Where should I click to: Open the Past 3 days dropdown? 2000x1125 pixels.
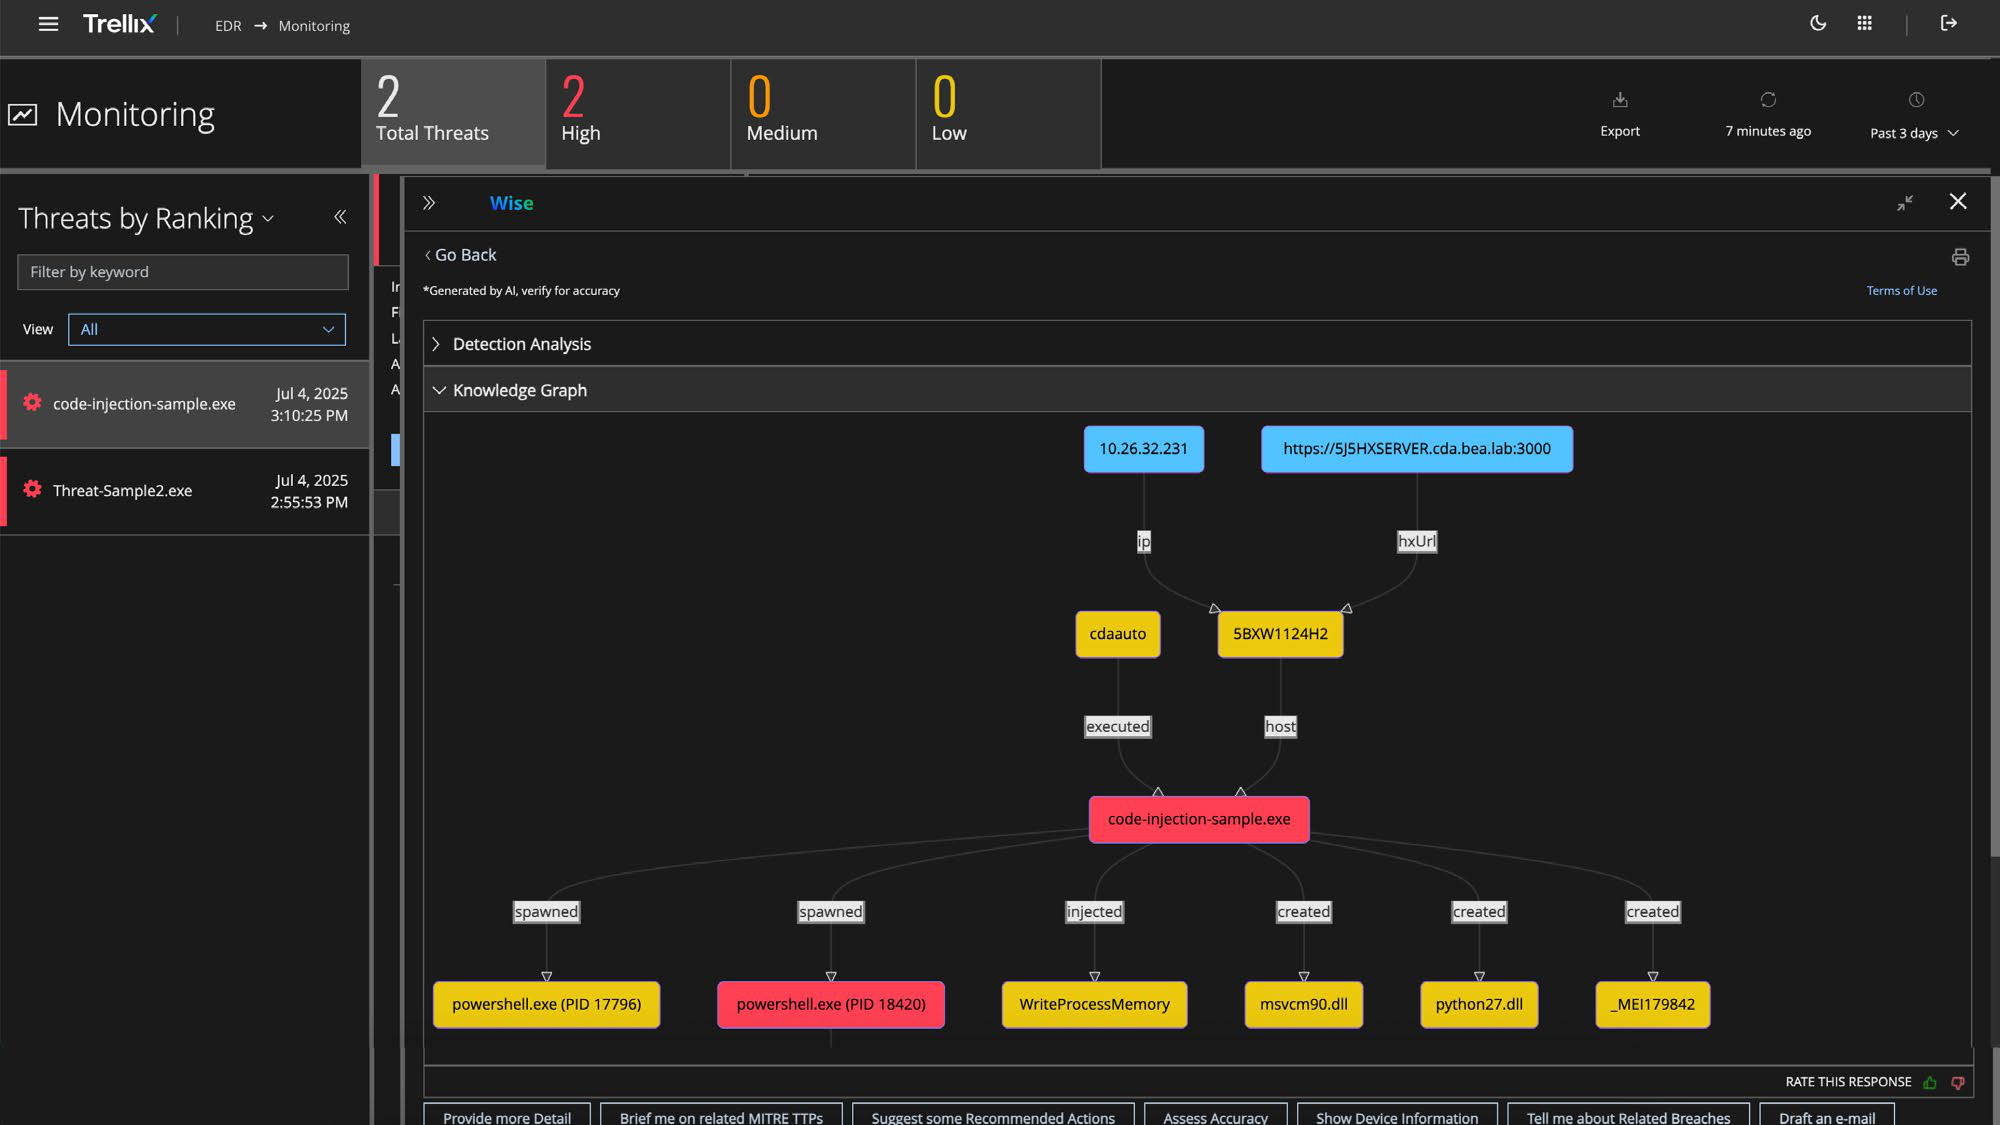1915,133
